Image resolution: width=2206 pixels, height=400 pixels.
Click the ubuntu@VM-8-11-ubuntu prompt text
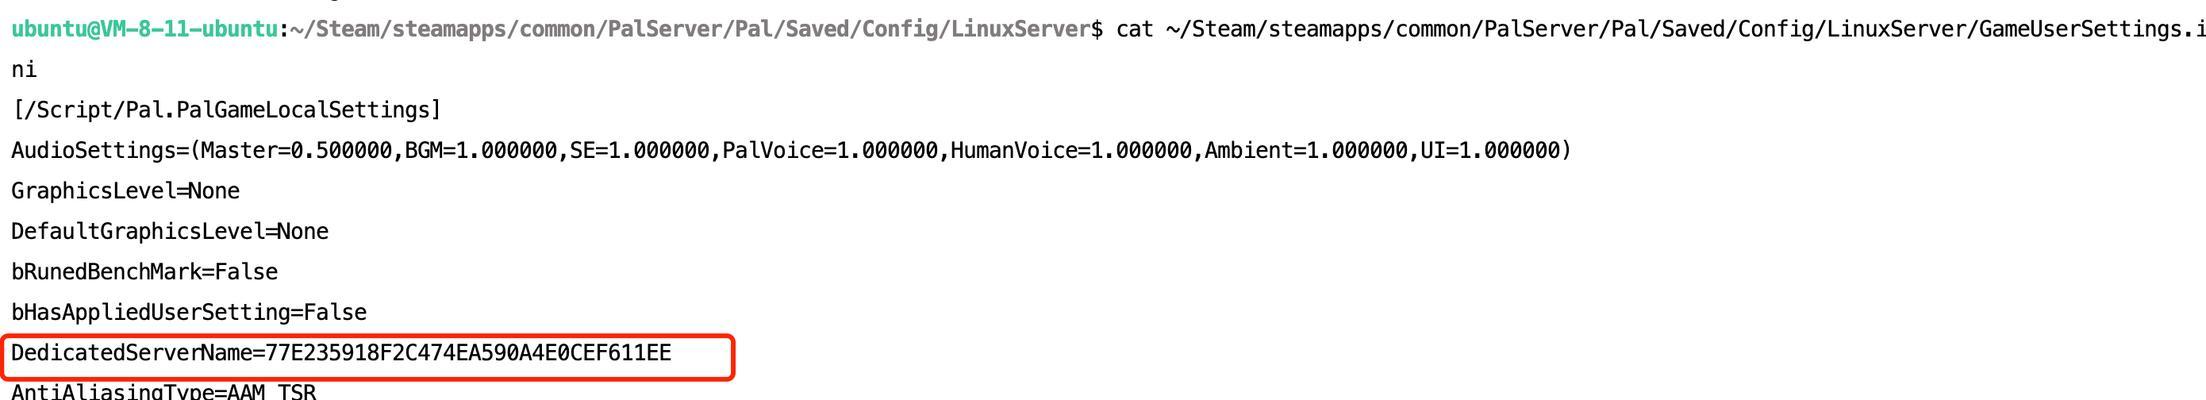144,29
